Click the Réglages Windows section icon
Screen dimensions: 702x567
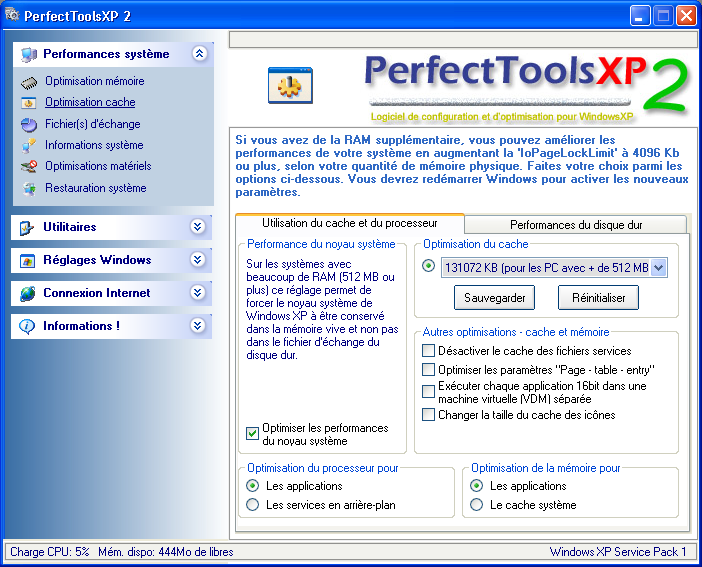point(27,261)
